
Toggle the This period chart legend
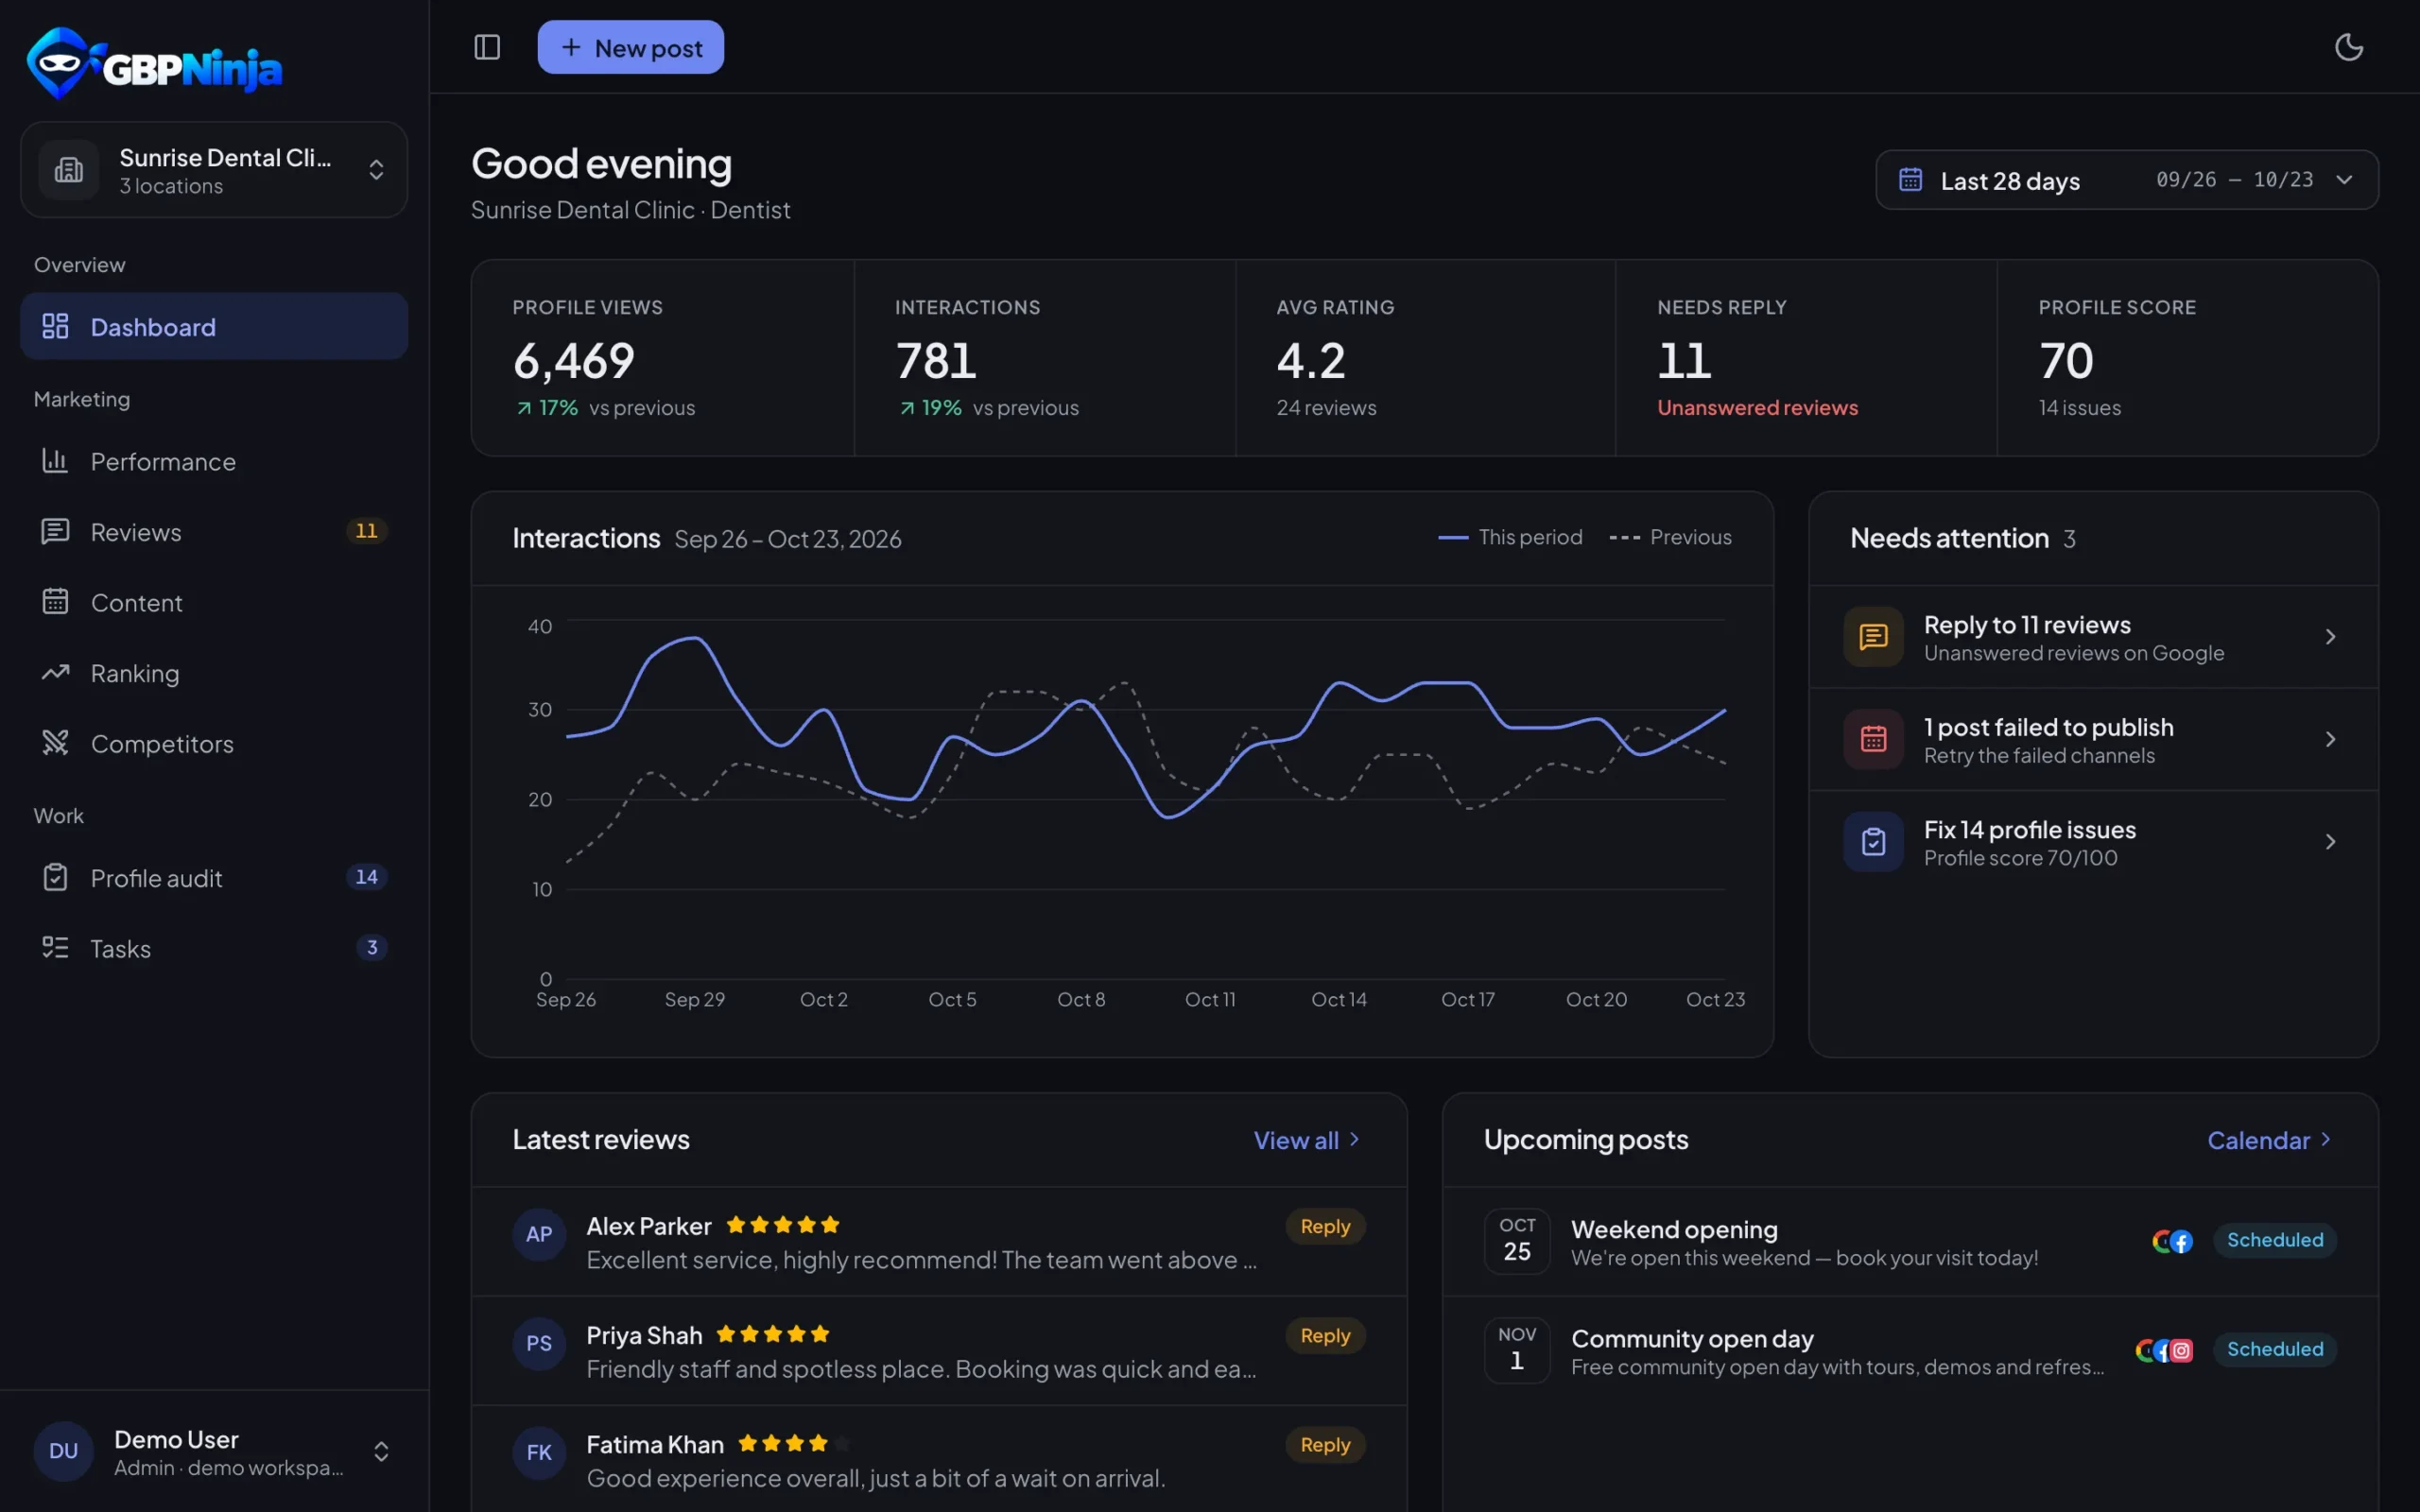coord(1510,537)
